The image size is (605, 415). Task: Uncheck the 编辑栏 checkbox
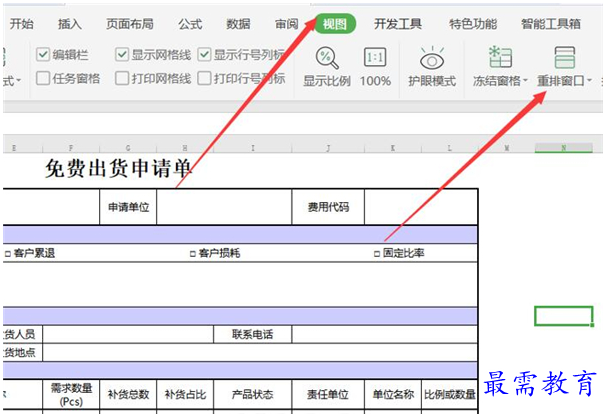tap(43, 54)
